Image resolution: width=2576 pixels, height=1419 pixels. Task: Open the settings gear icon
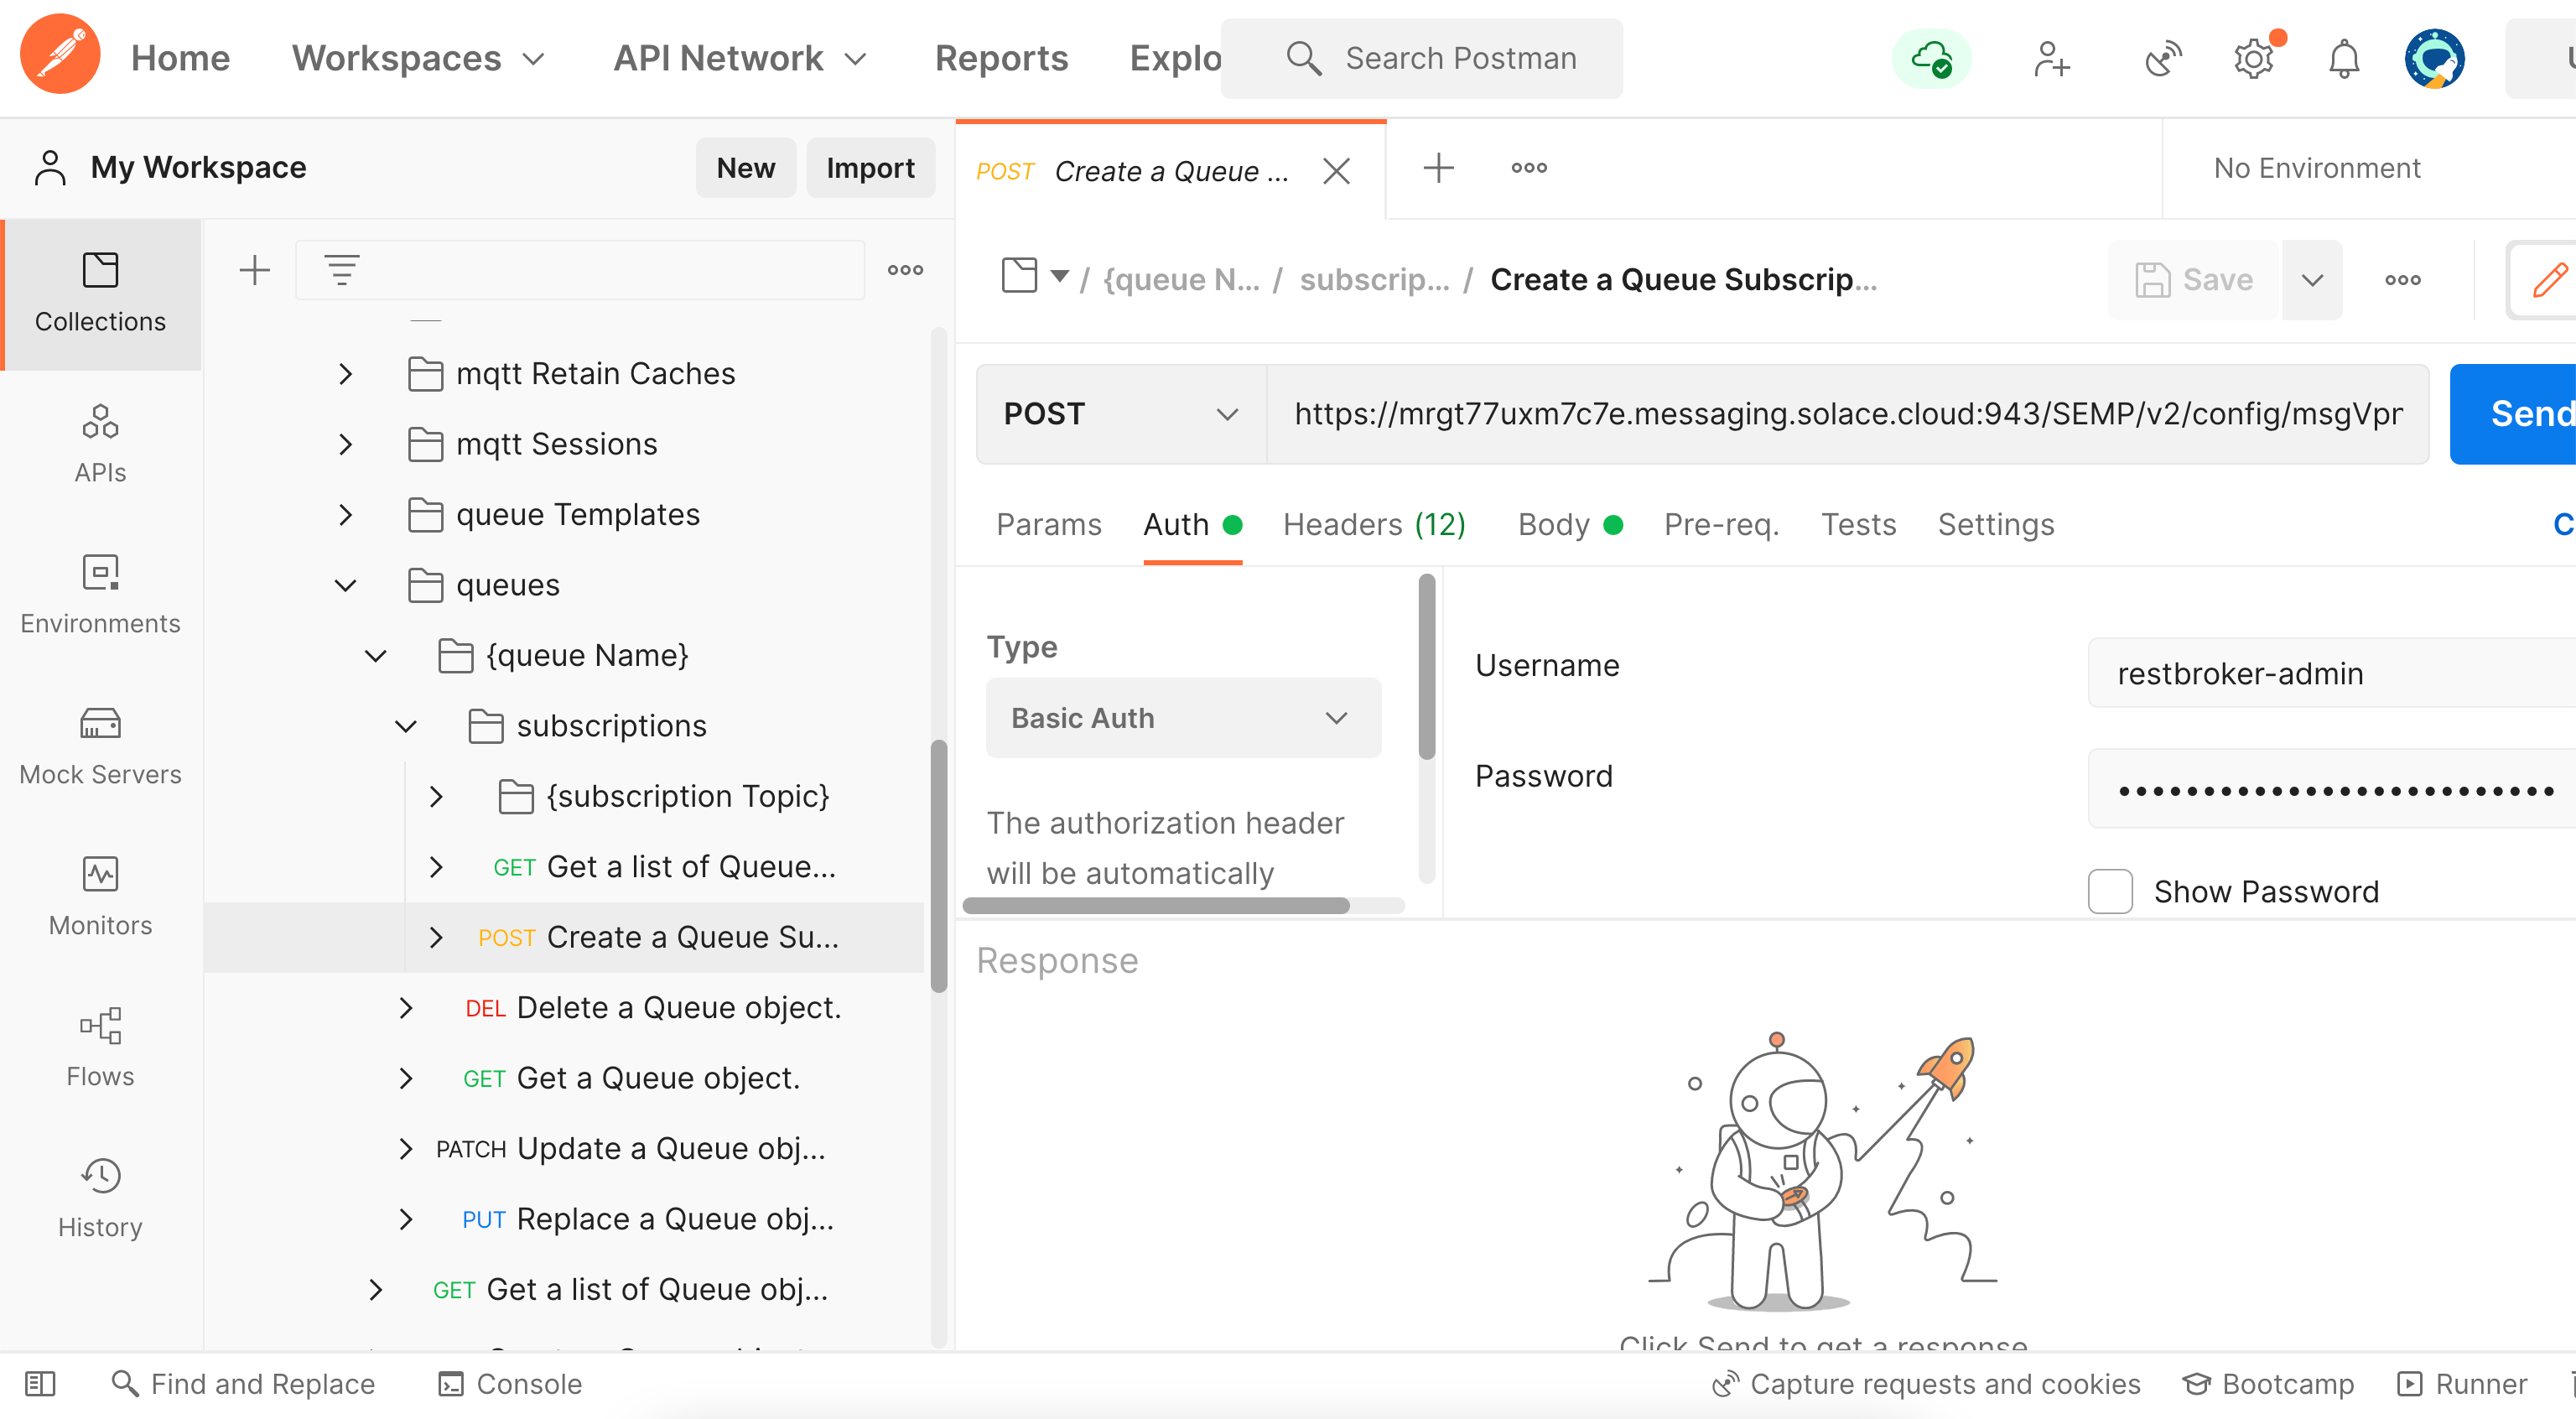point(2253,58)
